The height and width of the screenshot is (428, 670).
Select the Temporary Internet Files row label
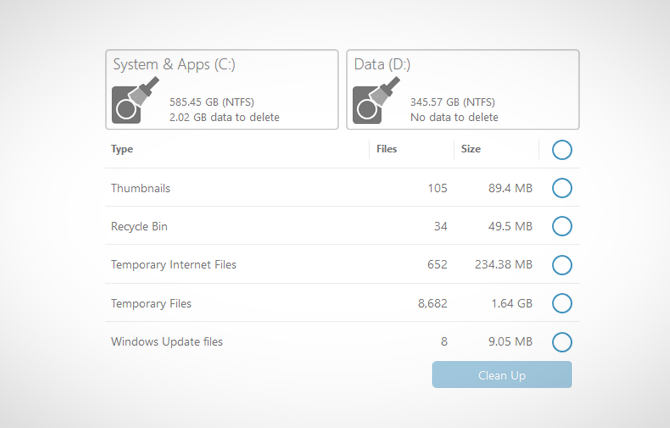(173, 265)
